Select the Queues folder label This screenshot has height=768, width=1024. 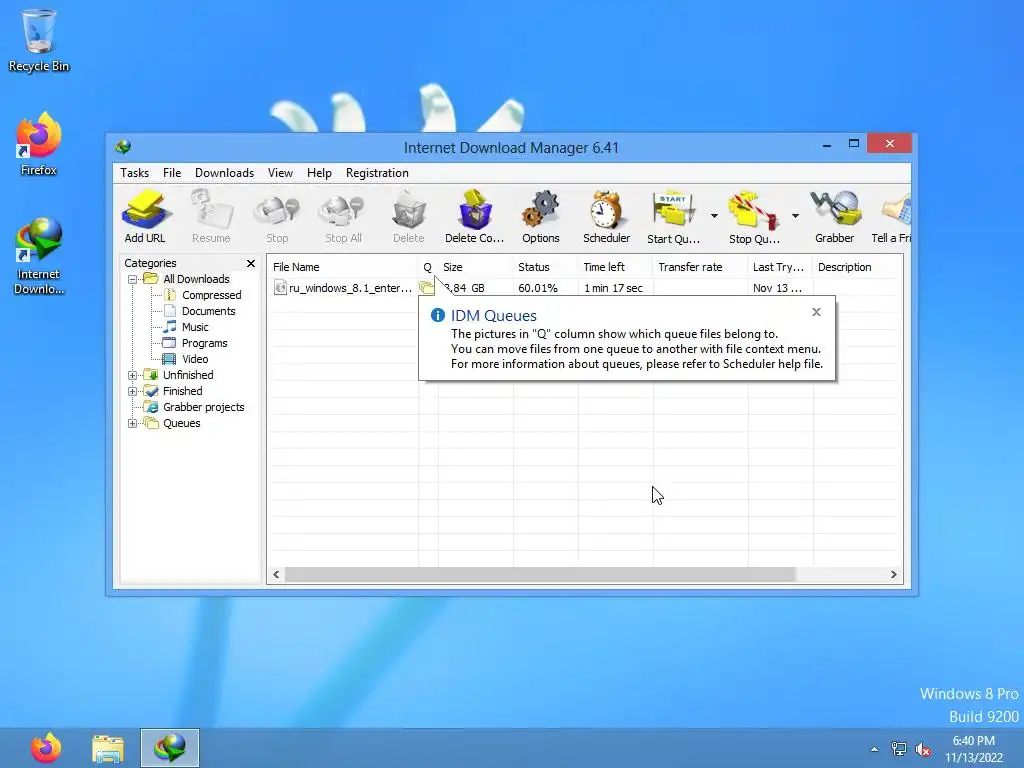pyautogui.click(x=182, y=423)
